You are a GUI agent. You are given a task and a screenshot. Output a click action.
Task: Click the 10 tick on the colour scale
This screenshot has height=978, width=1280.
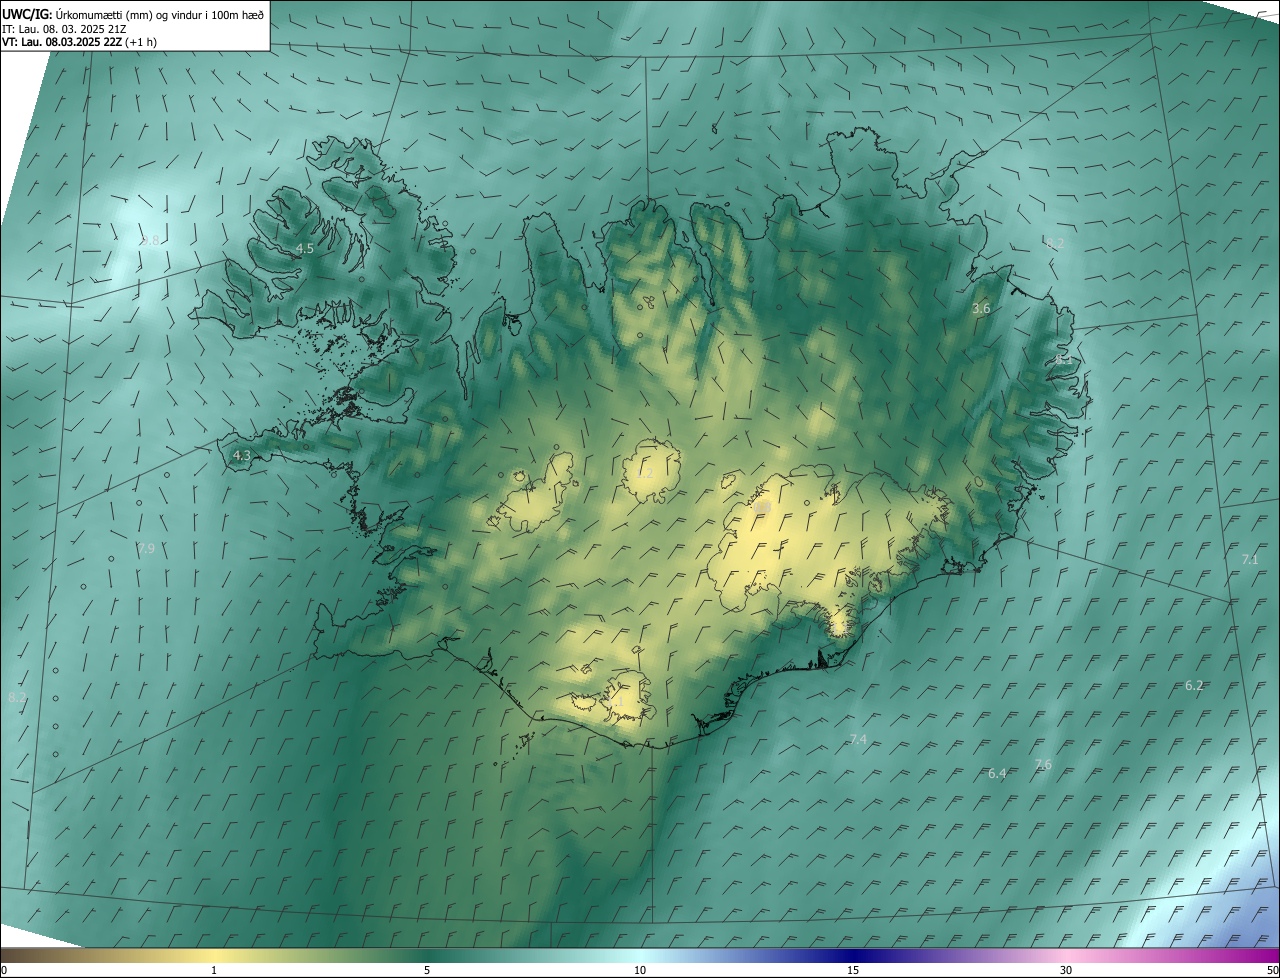tap(640, 971)
